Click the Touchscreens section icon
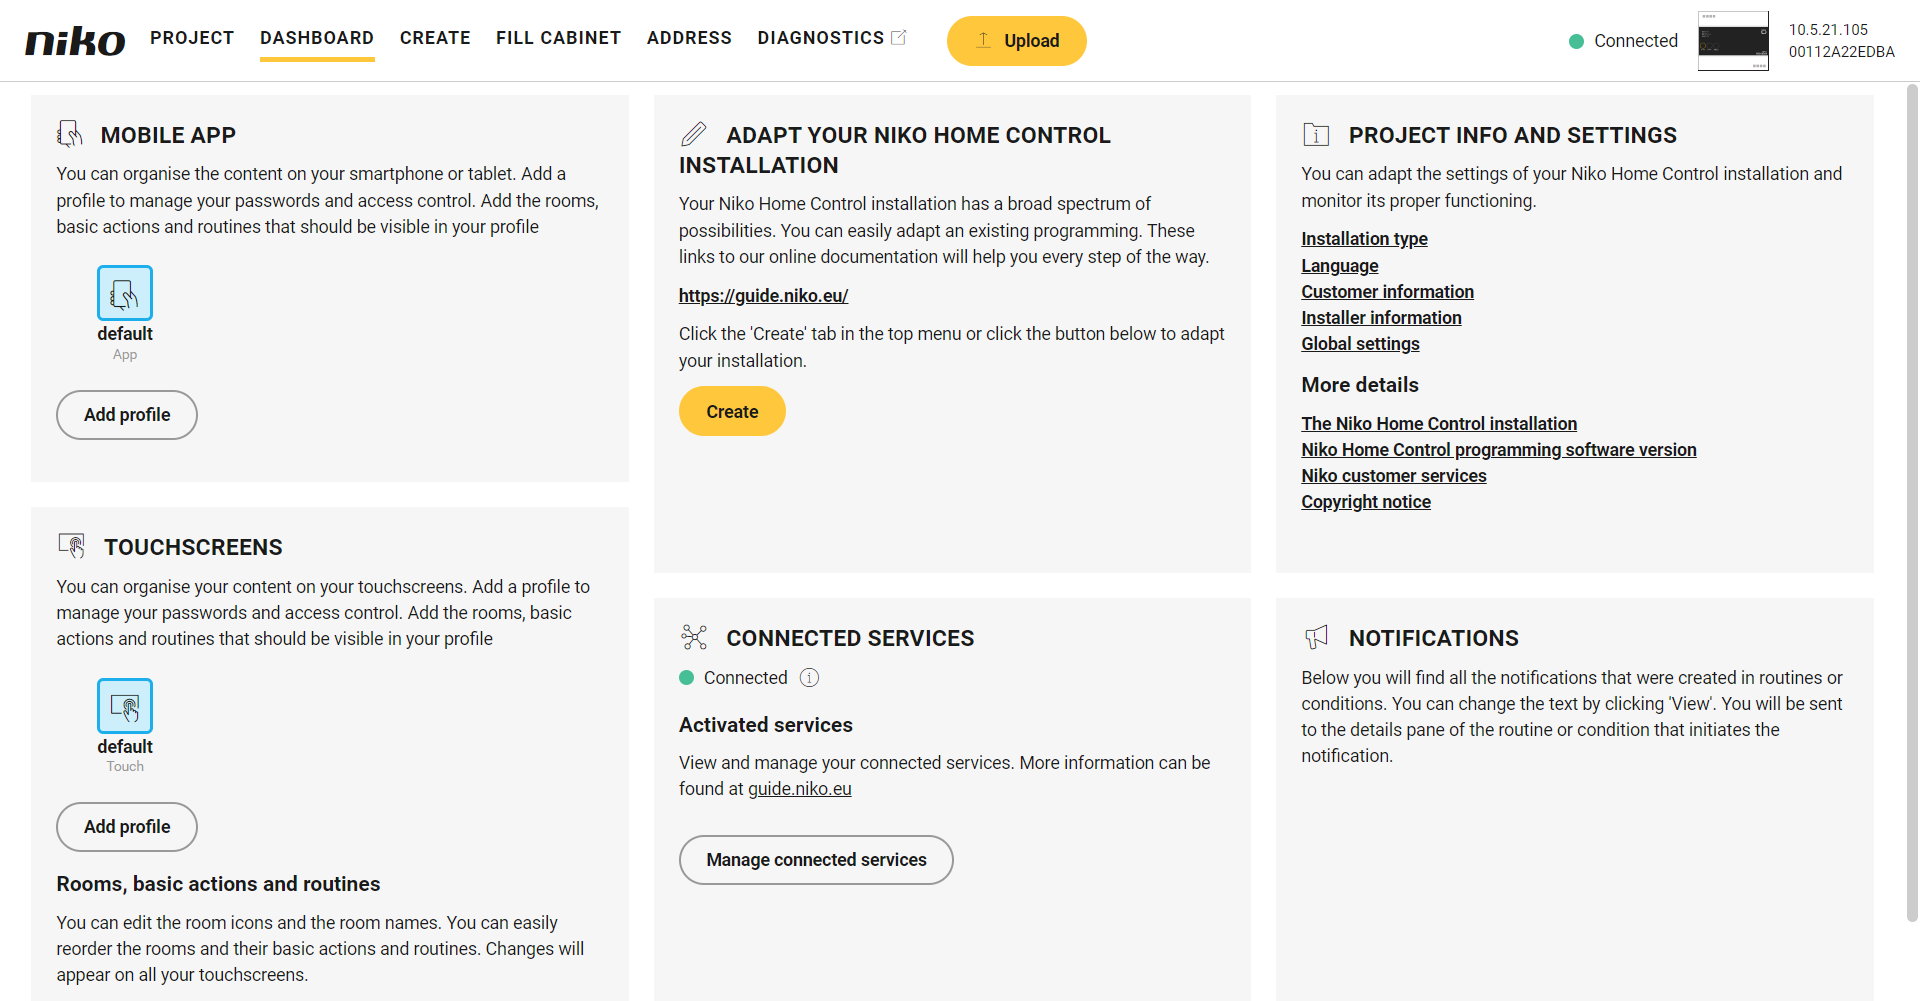1920x1001 pixels. pos(71,546)
